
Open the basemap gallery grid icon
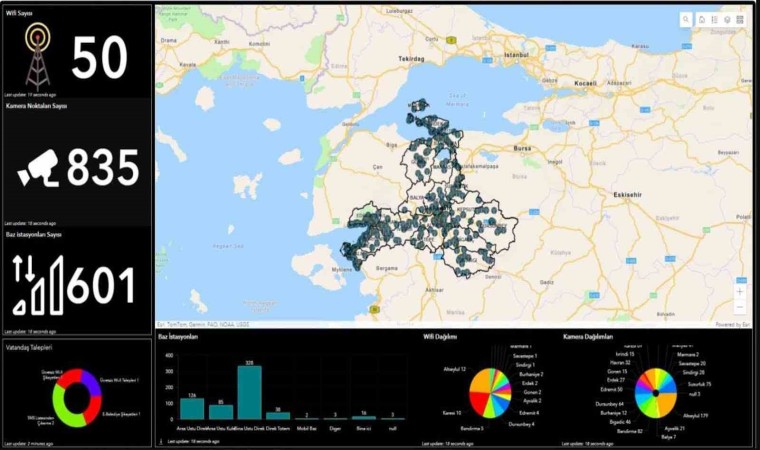(x=740, y=19)
